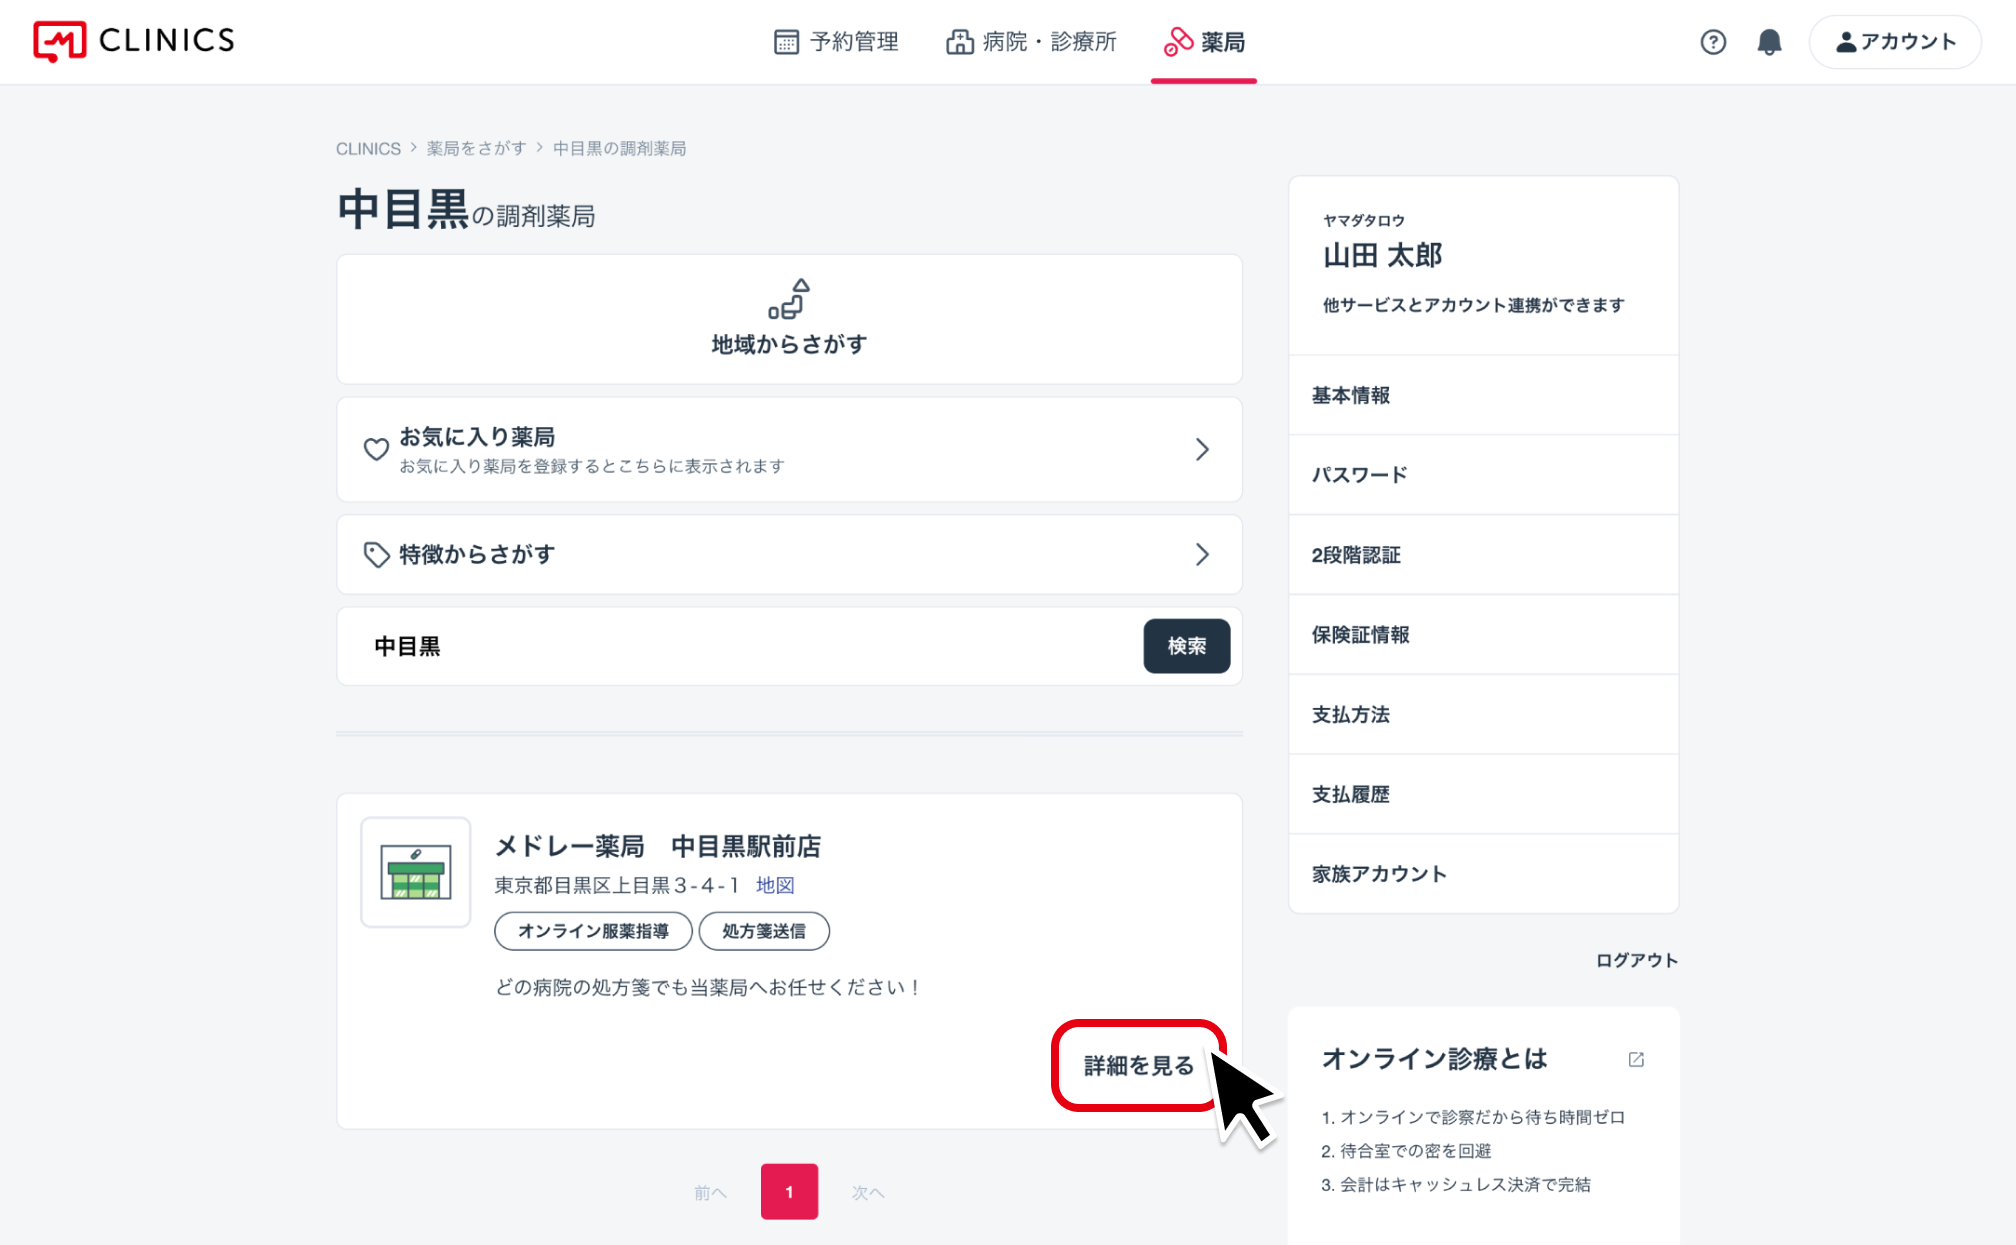This screenshot has width=2016, height=1245.
Task: Click the 病院・診療所 building icon
Action: click(960, 42)
